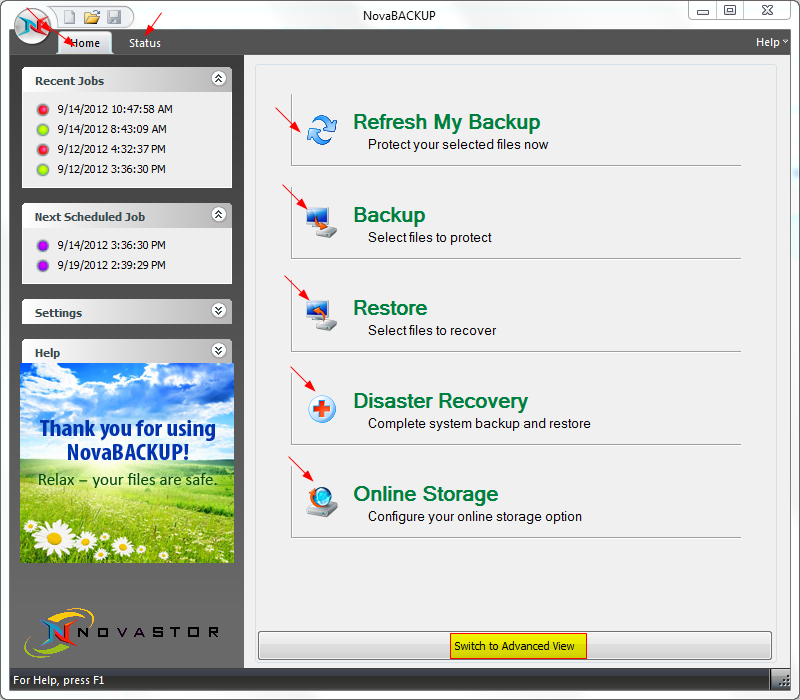Click the Restore computer icon
This screenshot has width=800, height=700.
click(321, 315)
